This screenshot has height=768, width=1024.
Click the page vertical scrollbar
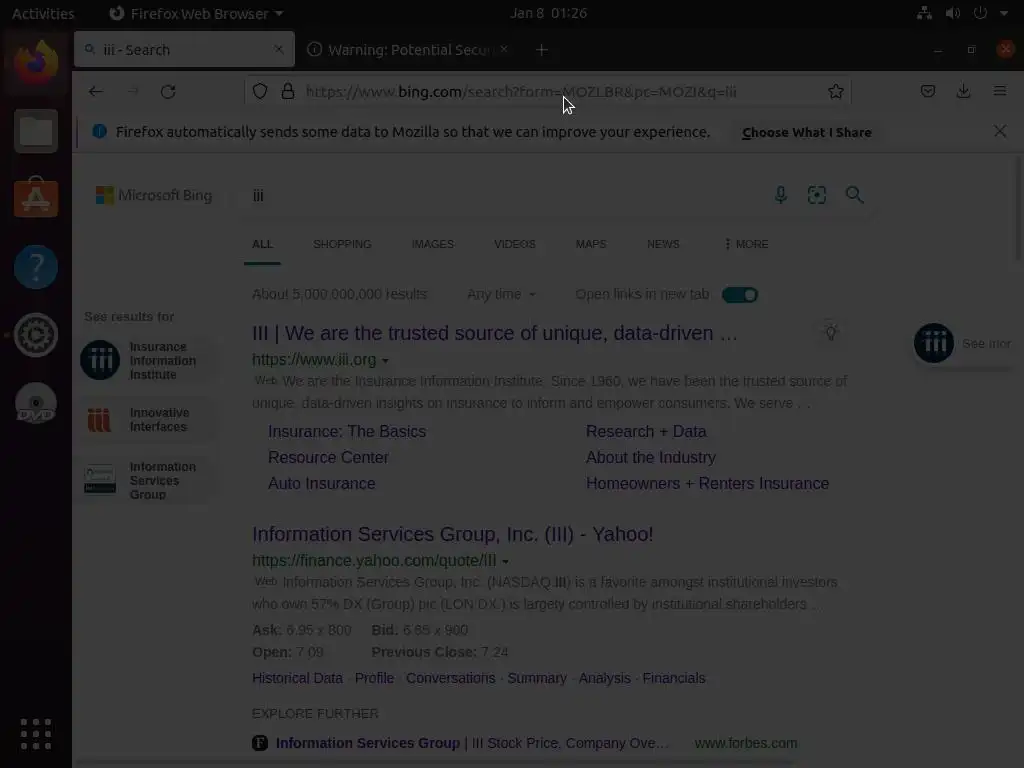tap(1018, 209)
